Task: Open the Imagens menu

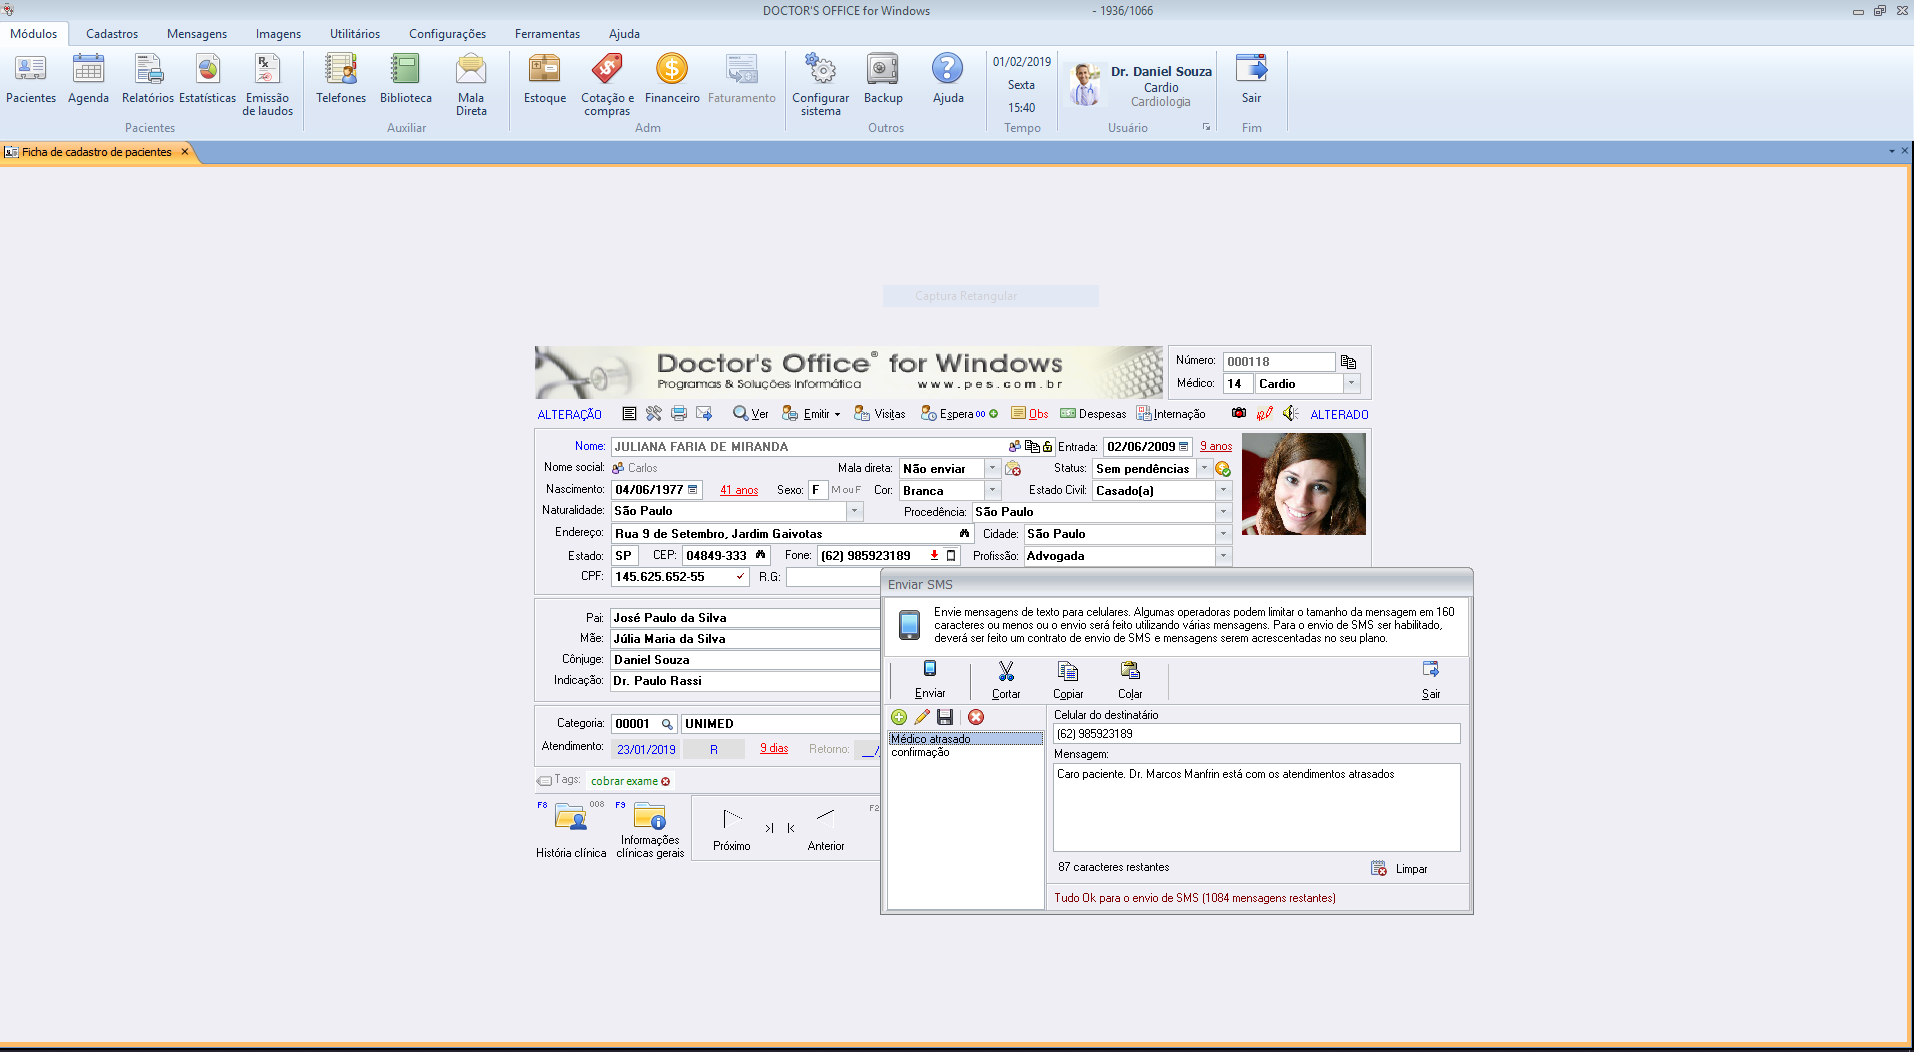Action: point(278,33)
